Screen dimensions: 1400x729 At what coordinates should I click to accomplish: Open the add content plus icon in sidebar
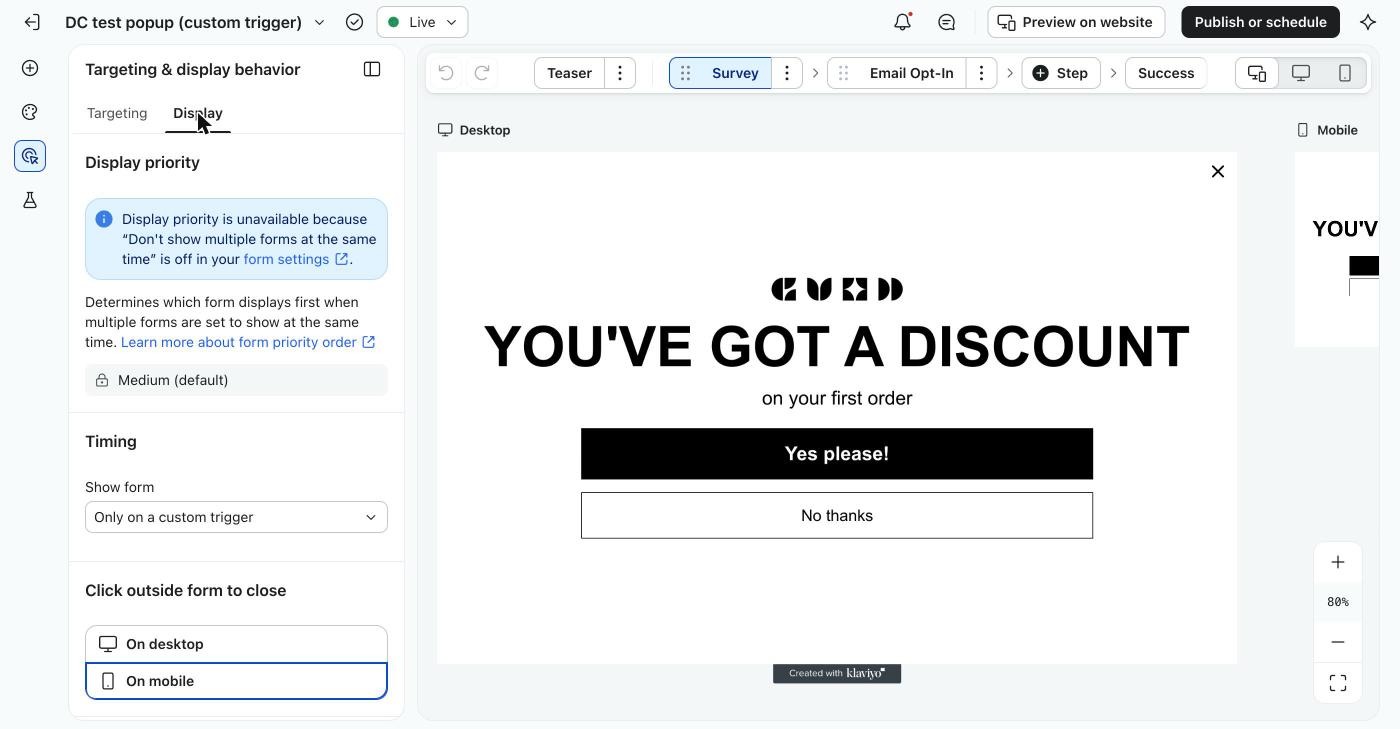[x=30, y=68]
